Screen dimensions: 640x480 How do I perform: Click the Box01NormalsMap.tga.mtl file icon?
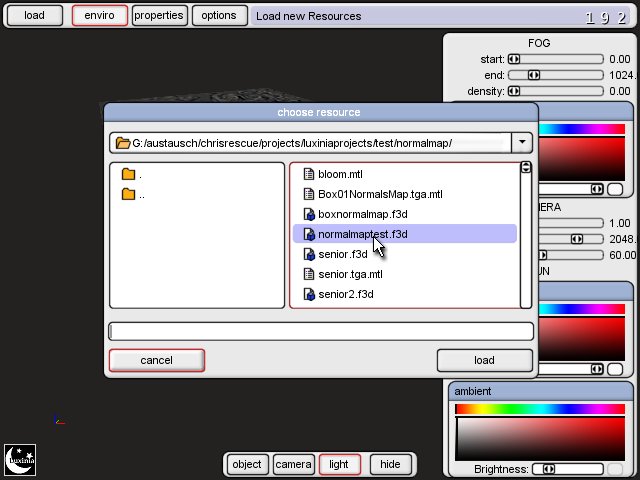309,194
